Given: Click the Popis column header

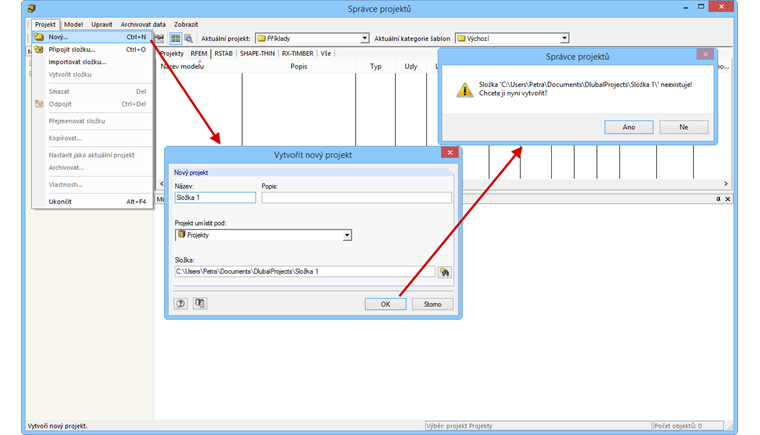Looking at the screenshot, I should point(299,66).
